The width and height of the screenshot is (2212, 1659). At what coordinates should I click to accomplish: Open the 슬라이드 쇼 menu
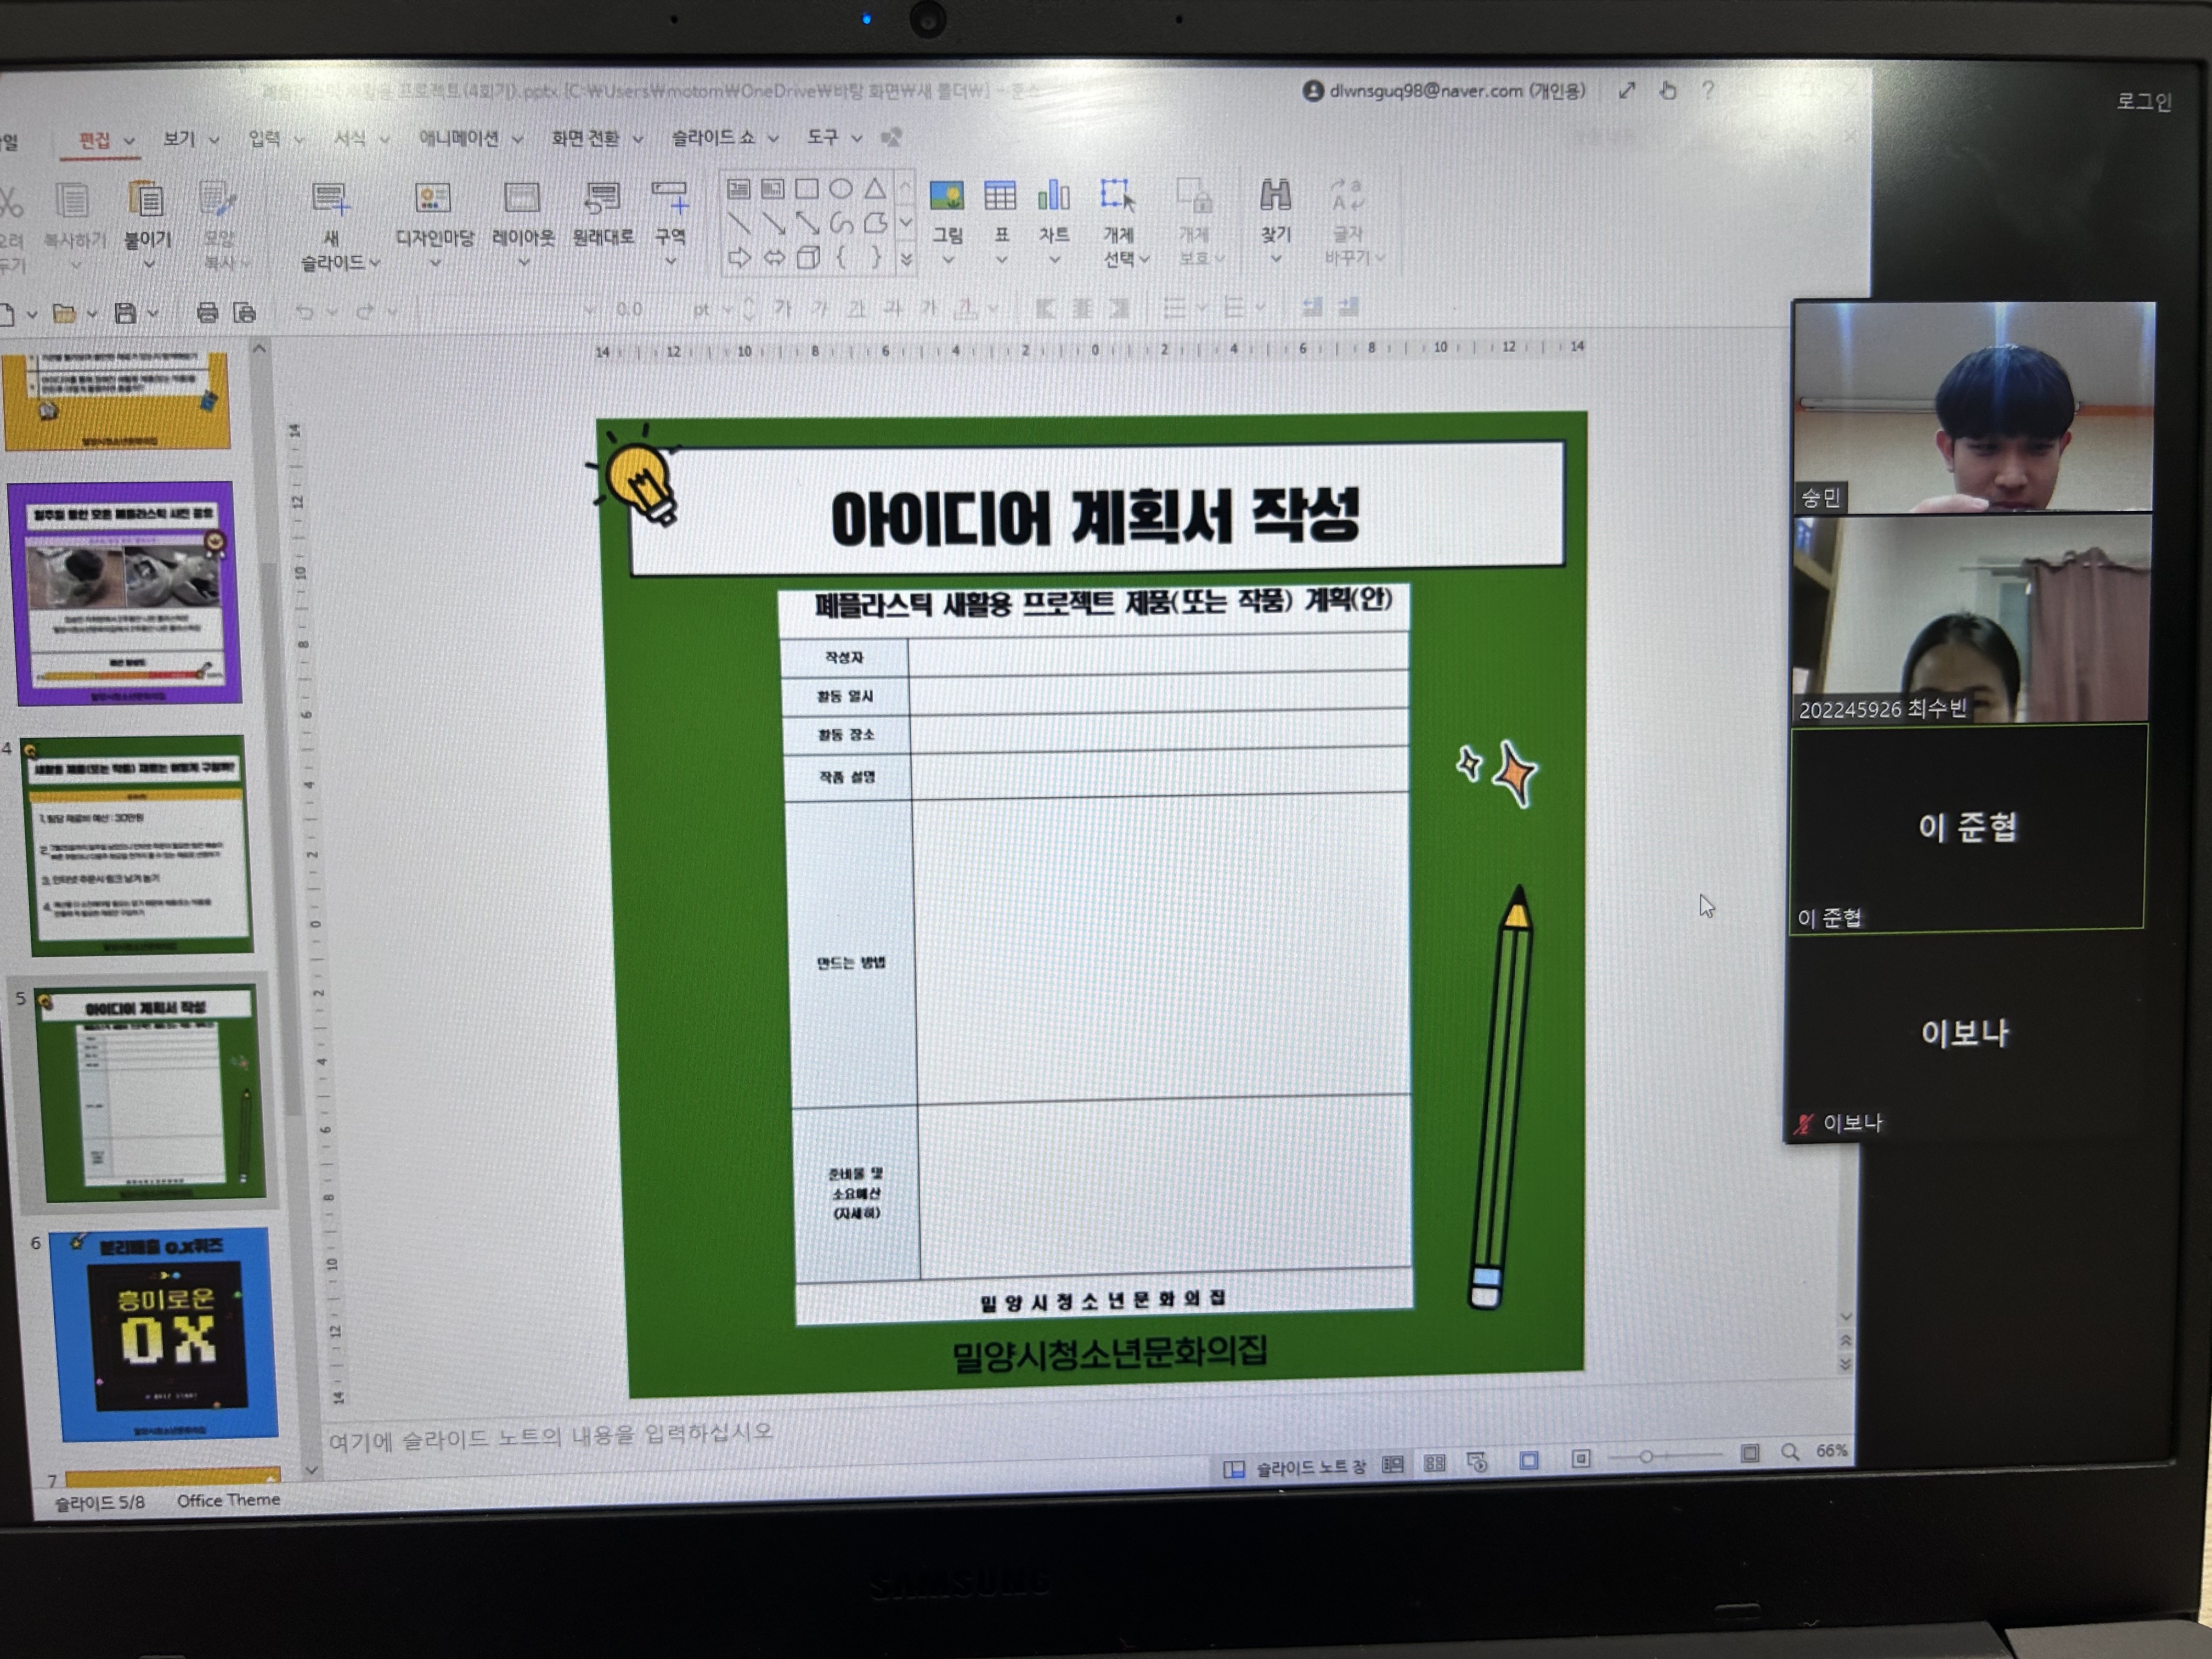[x=712, y=137]
